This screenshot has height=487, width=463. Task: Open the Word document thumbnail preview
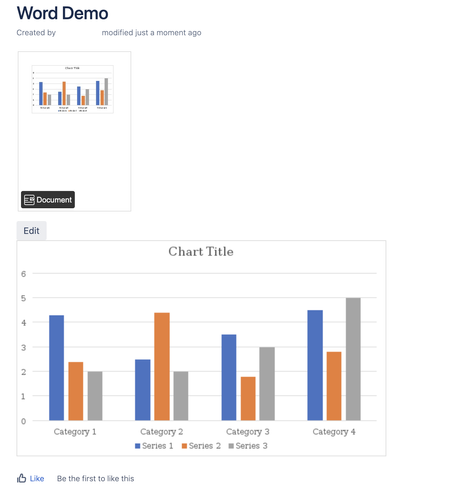pos(74,131)
